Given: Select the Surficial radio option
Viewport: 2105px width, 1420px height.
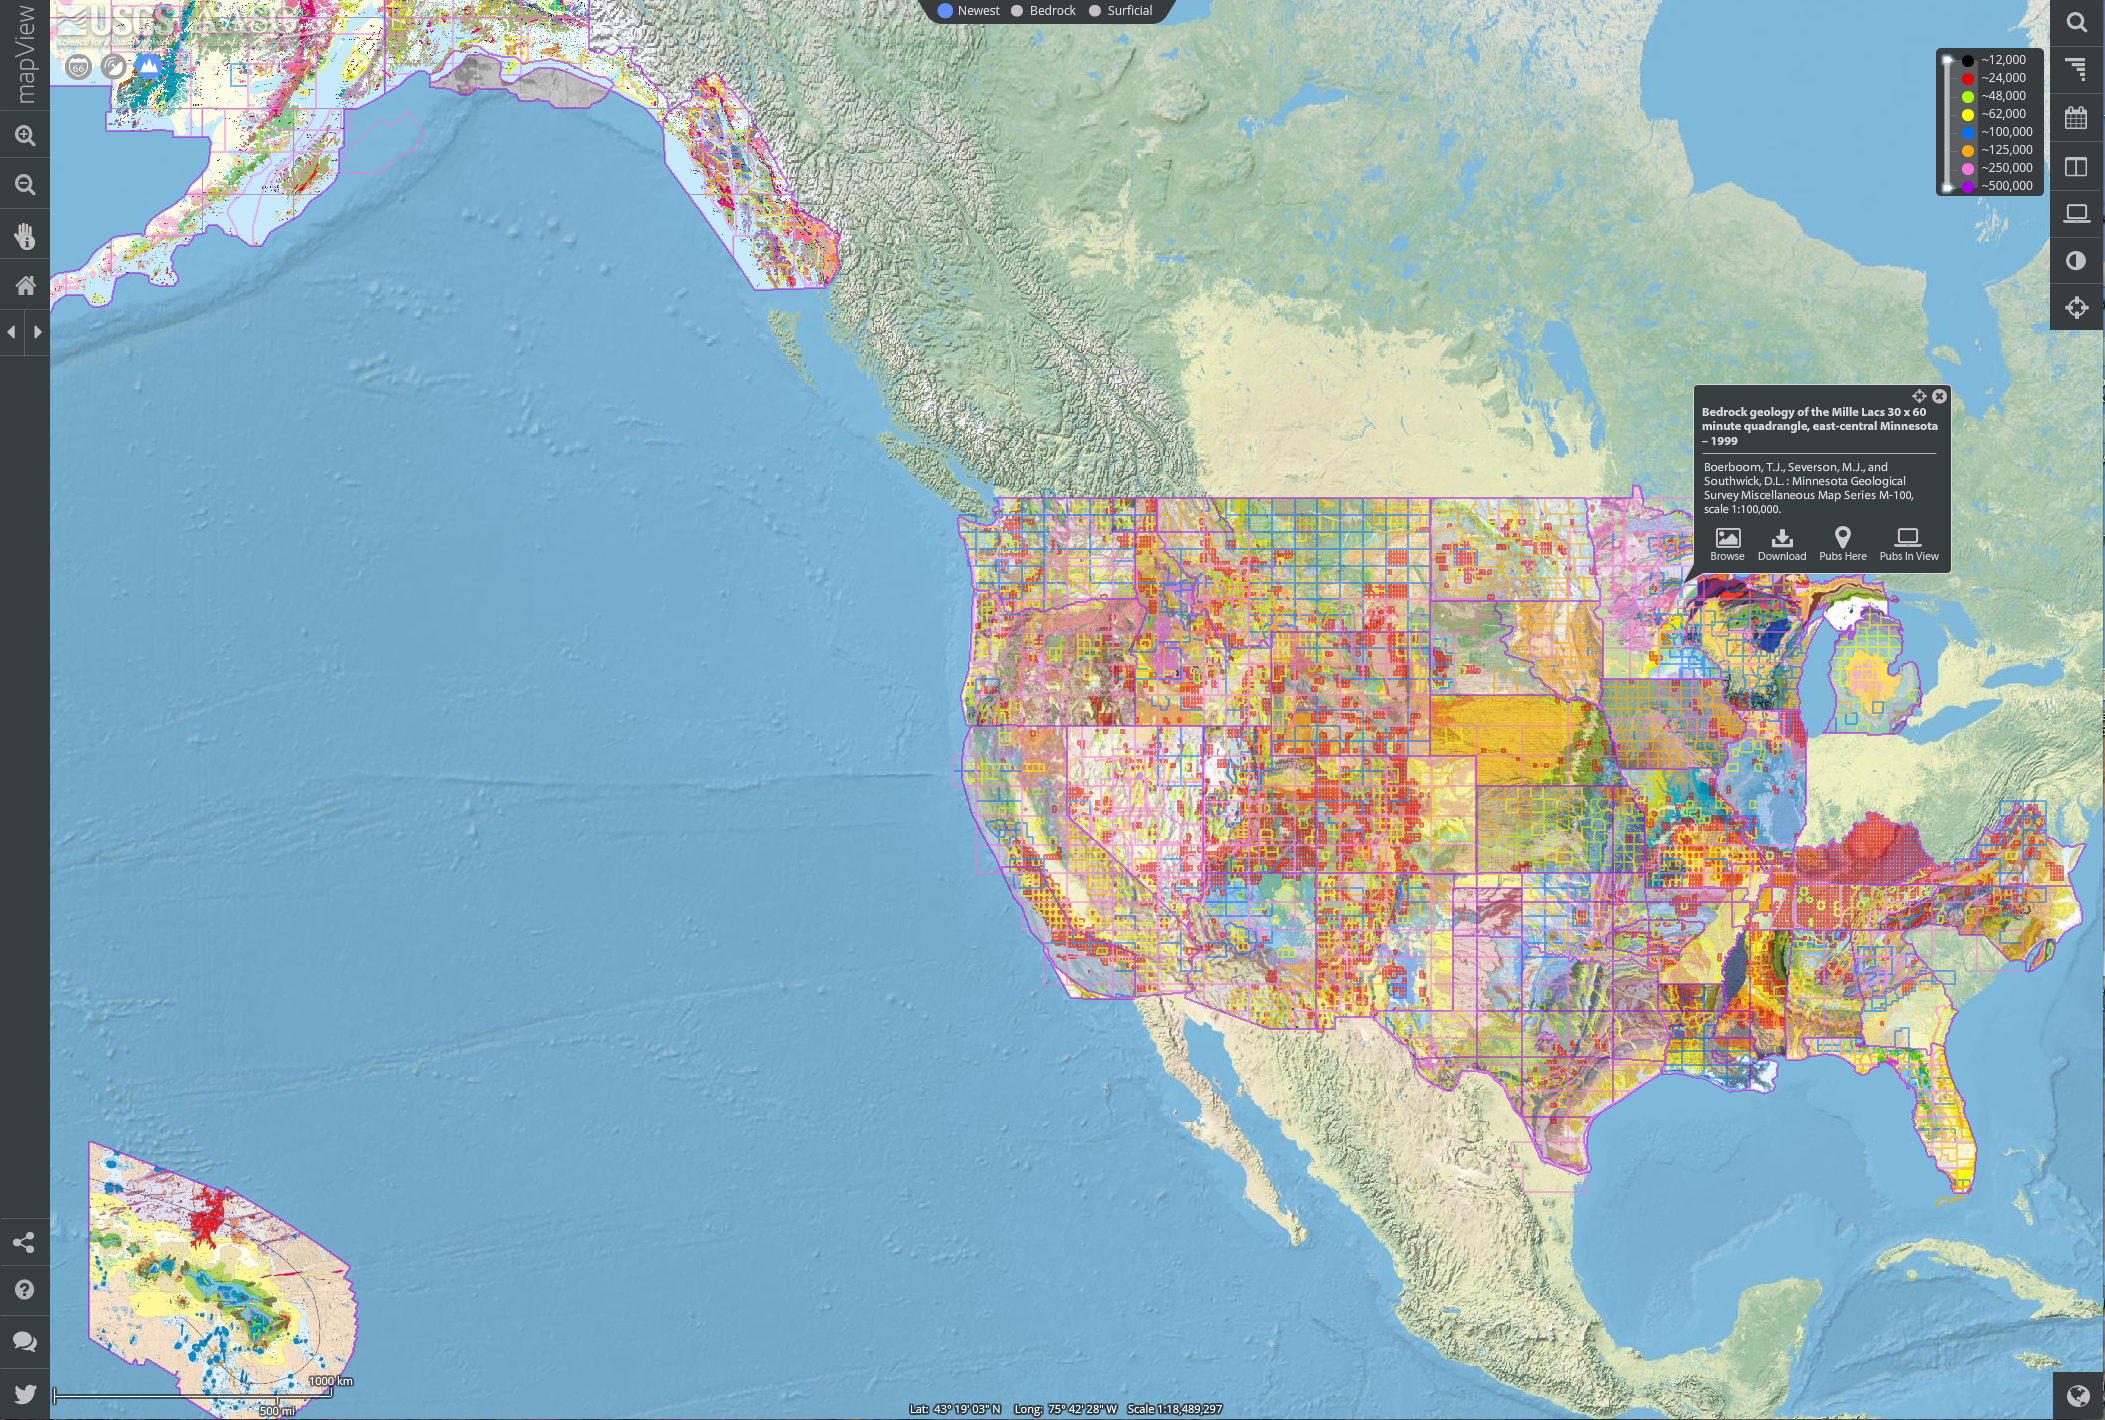Looking at the screenshot, I should tap(1095, 11).
